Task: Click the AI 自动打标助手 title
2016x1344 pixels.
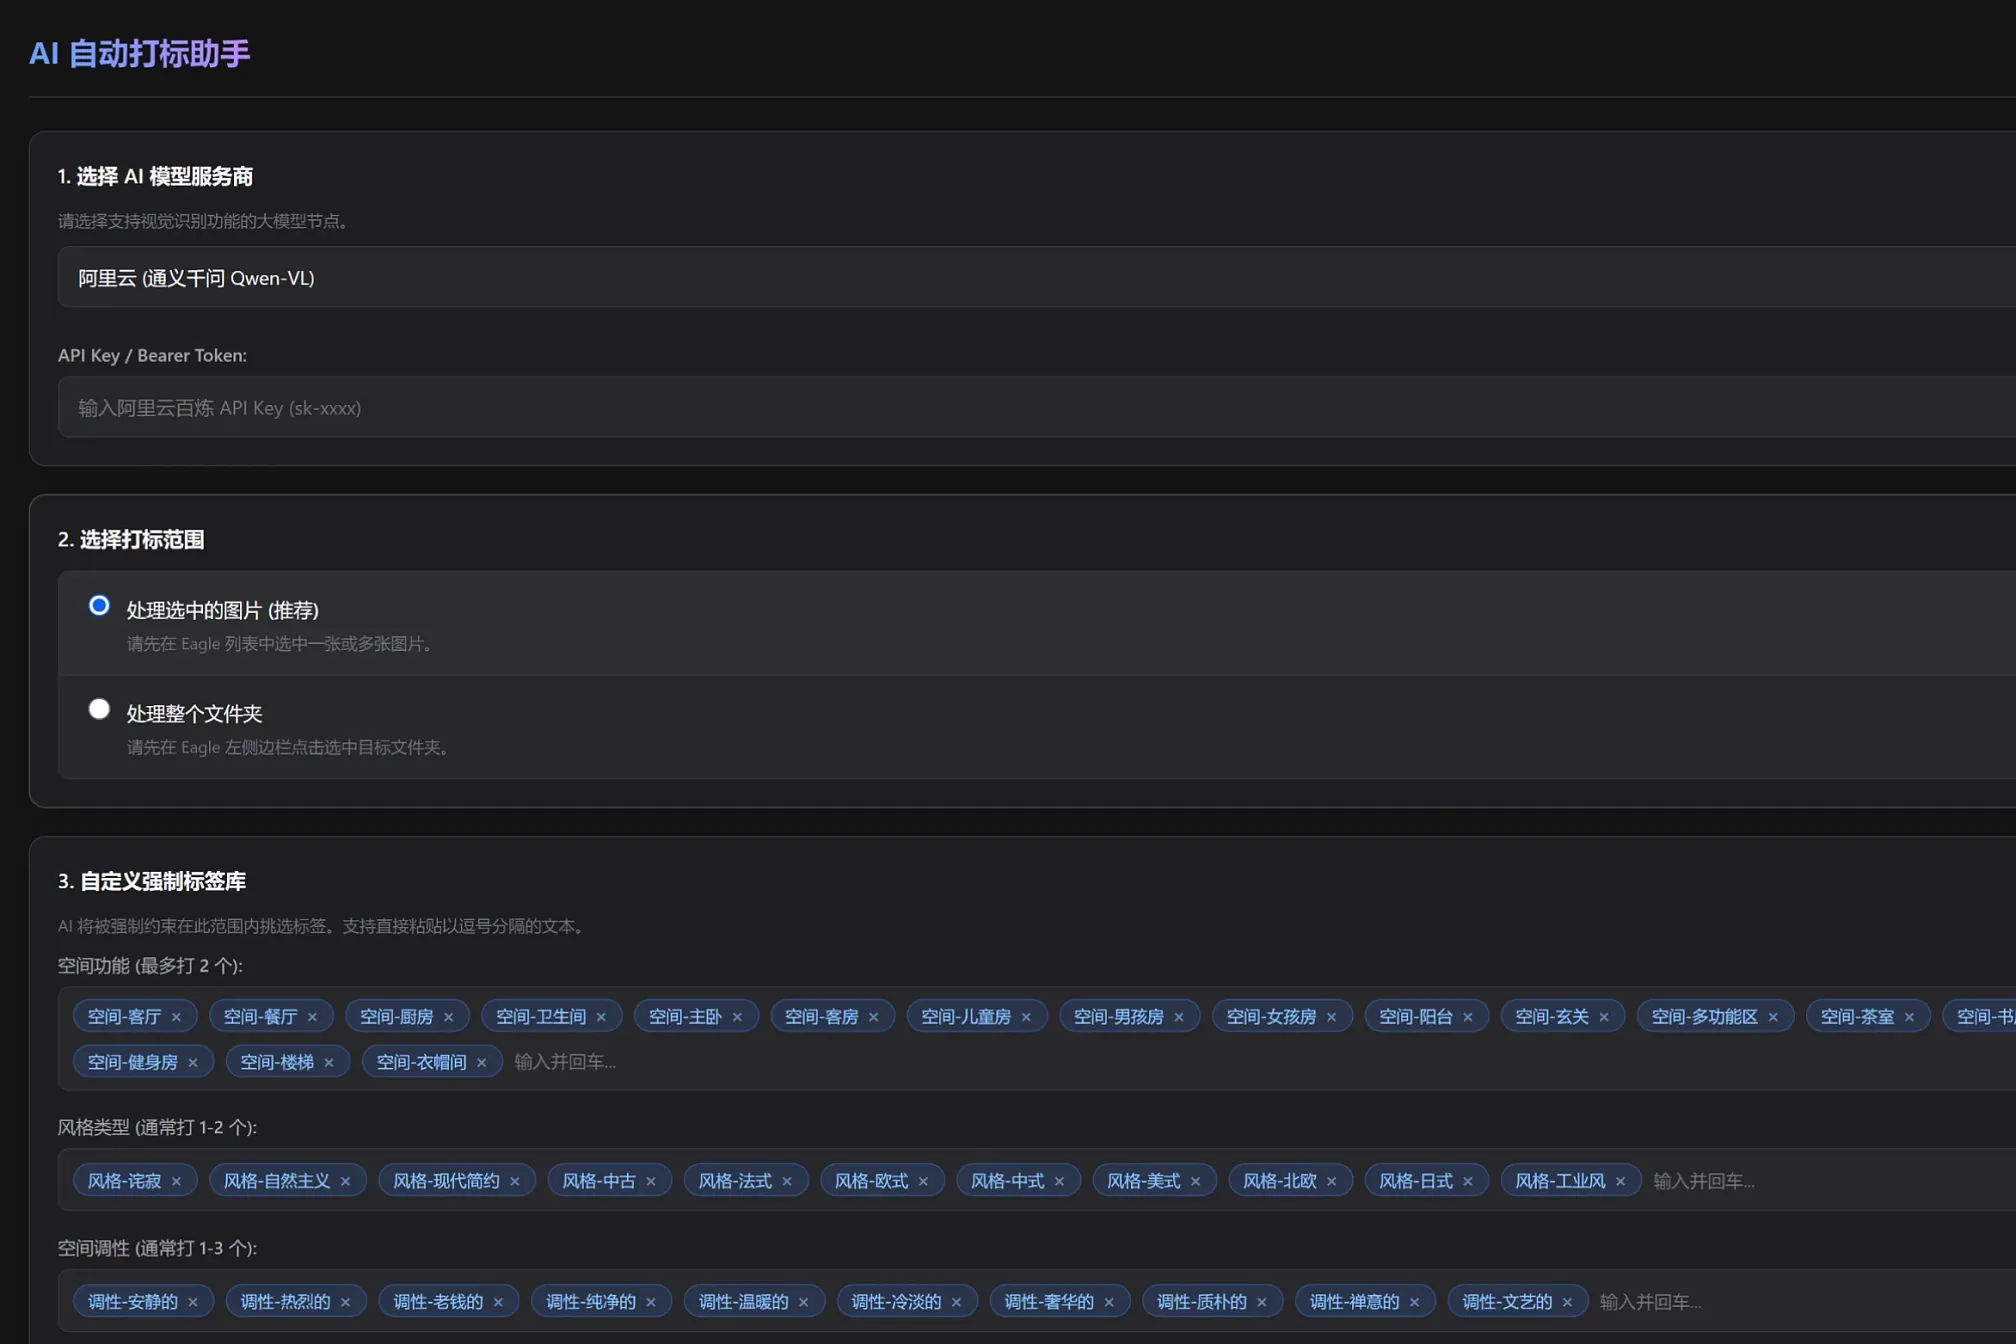Action: click(139, 53)
